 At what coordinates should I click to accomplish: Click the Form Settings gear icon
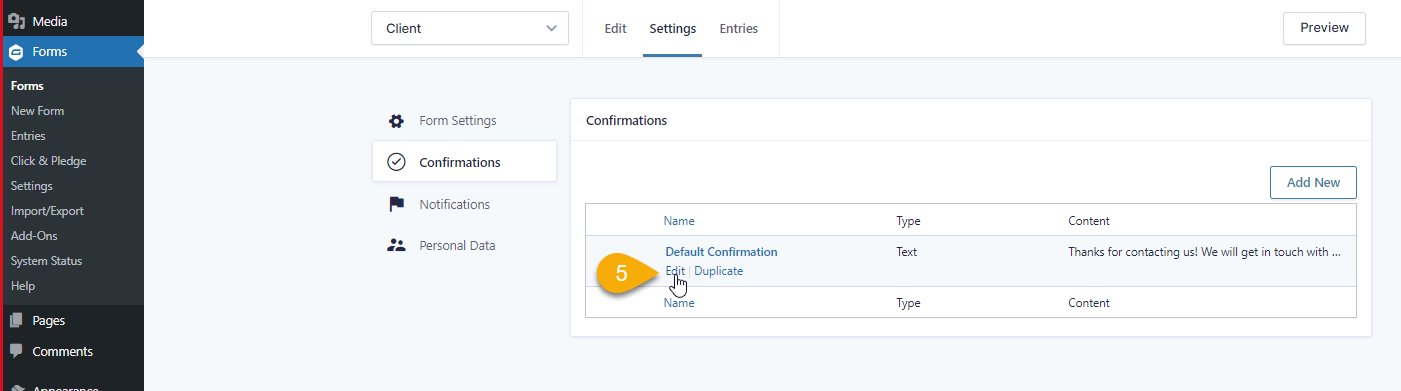click(396, 121)
